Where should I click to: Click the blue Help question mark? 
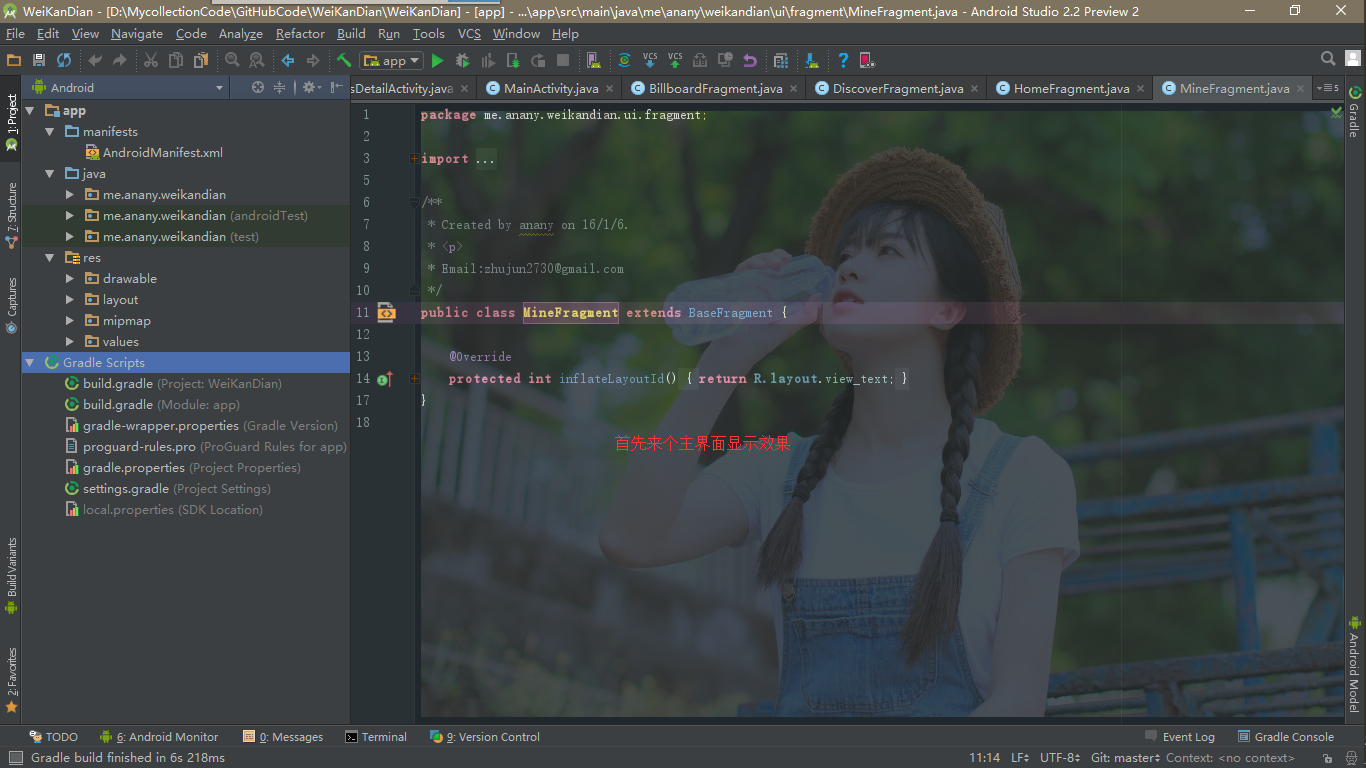[843, 60]
